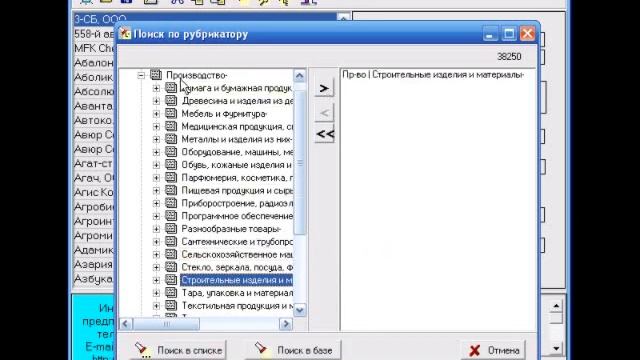640x360 pixels.
Task: Click the tree horizontal scrollbar thumb
Action: click(x=166, y=324)
